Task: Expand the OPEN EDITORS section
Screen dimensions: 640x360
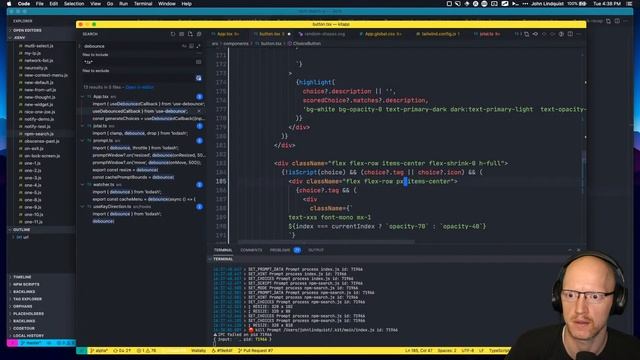Action: click(26, 31)
